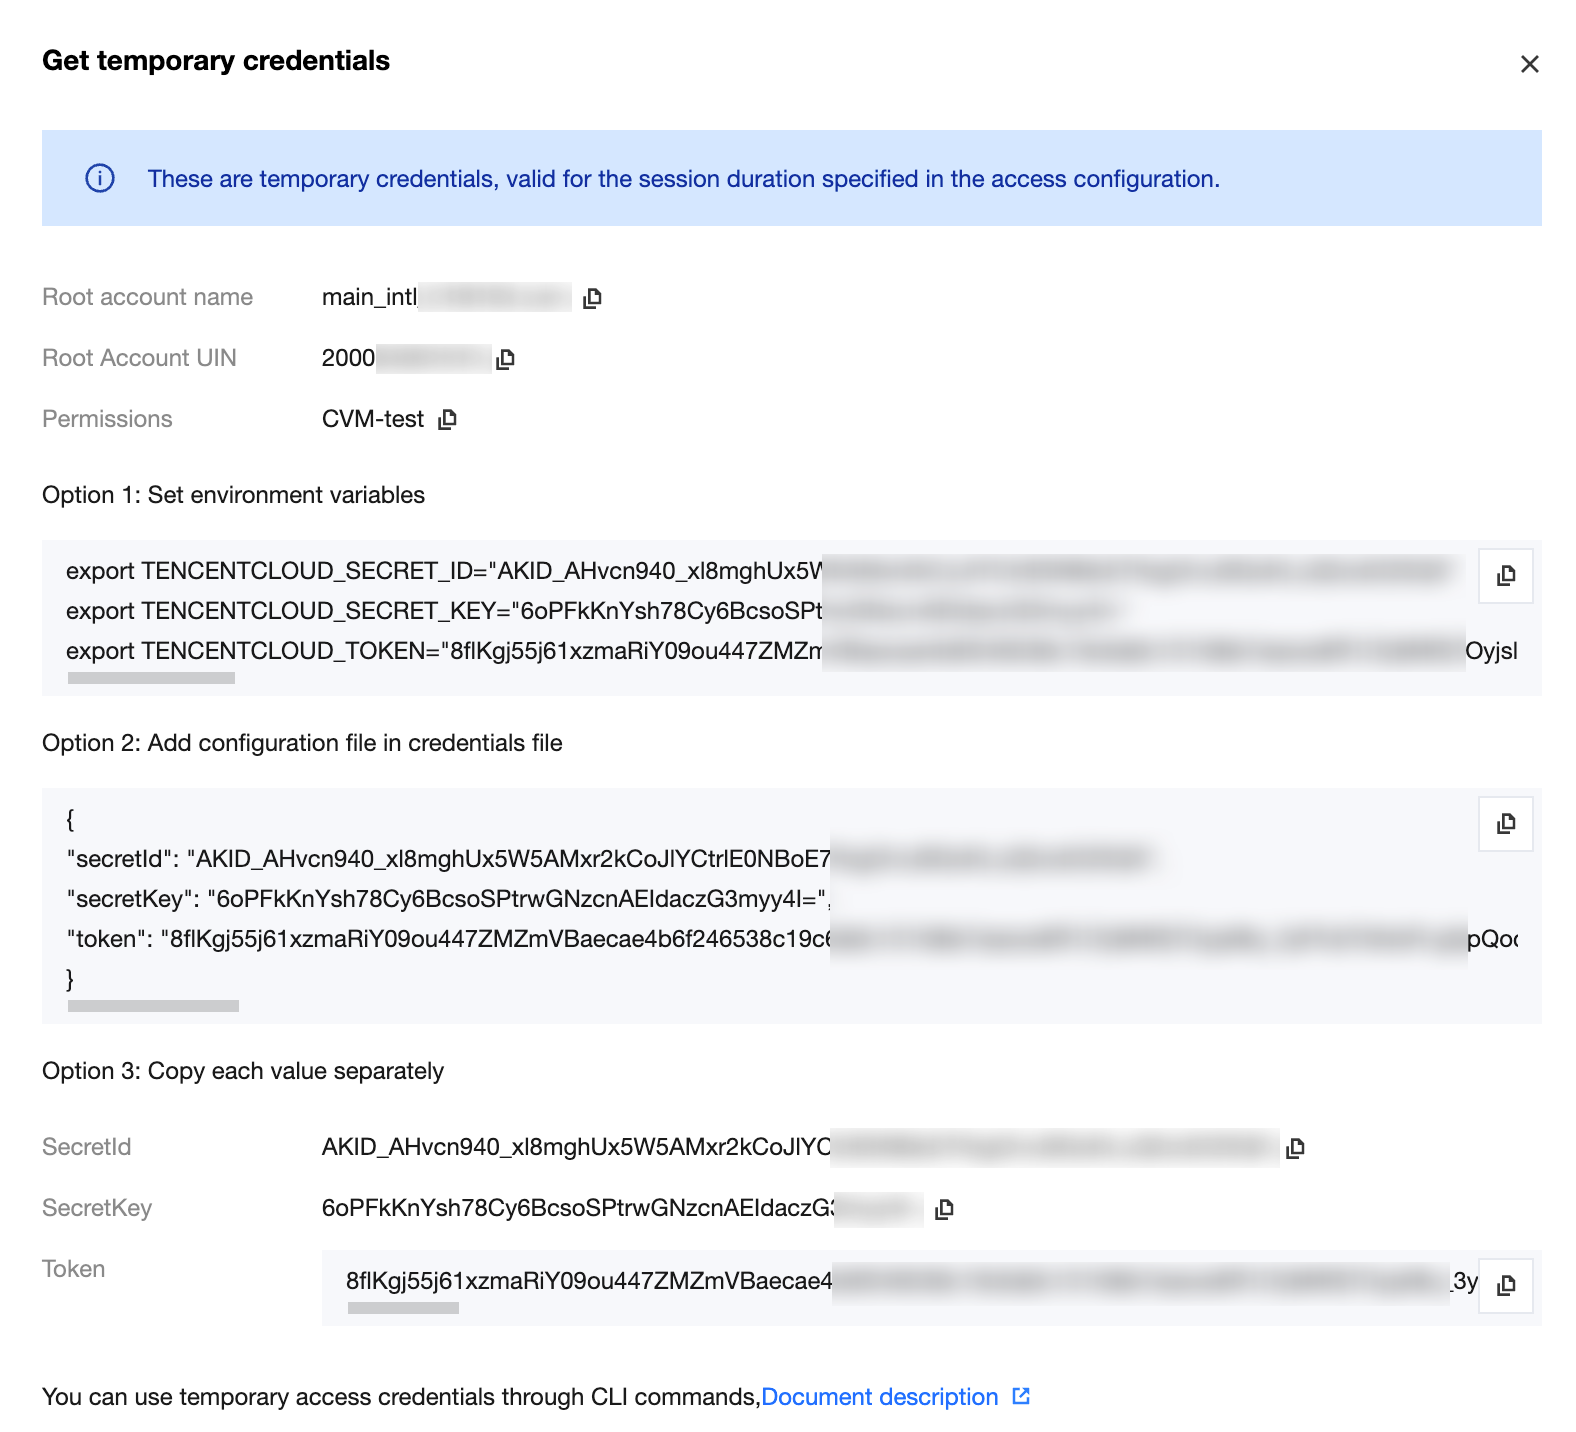Screen dimensions: 1576x1432
Task: Copy the Root Account UIN value
Action: coord(506,359)
